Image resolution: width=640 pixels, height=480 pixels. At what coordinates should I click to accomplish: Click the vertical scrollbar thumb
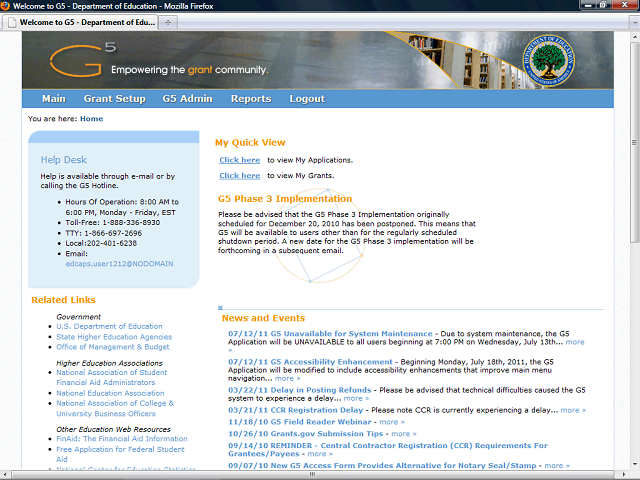click(x=634, y=142)
